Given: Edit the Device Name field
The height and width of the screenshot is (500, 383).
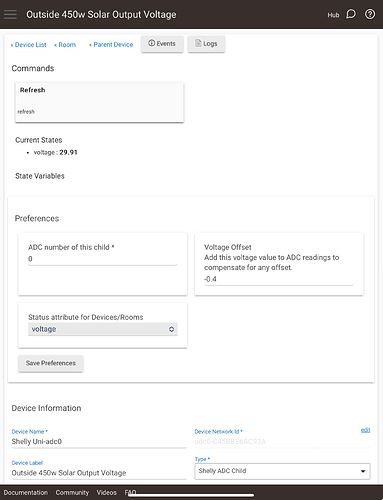Looking at the screenshot, I should 99,441.
